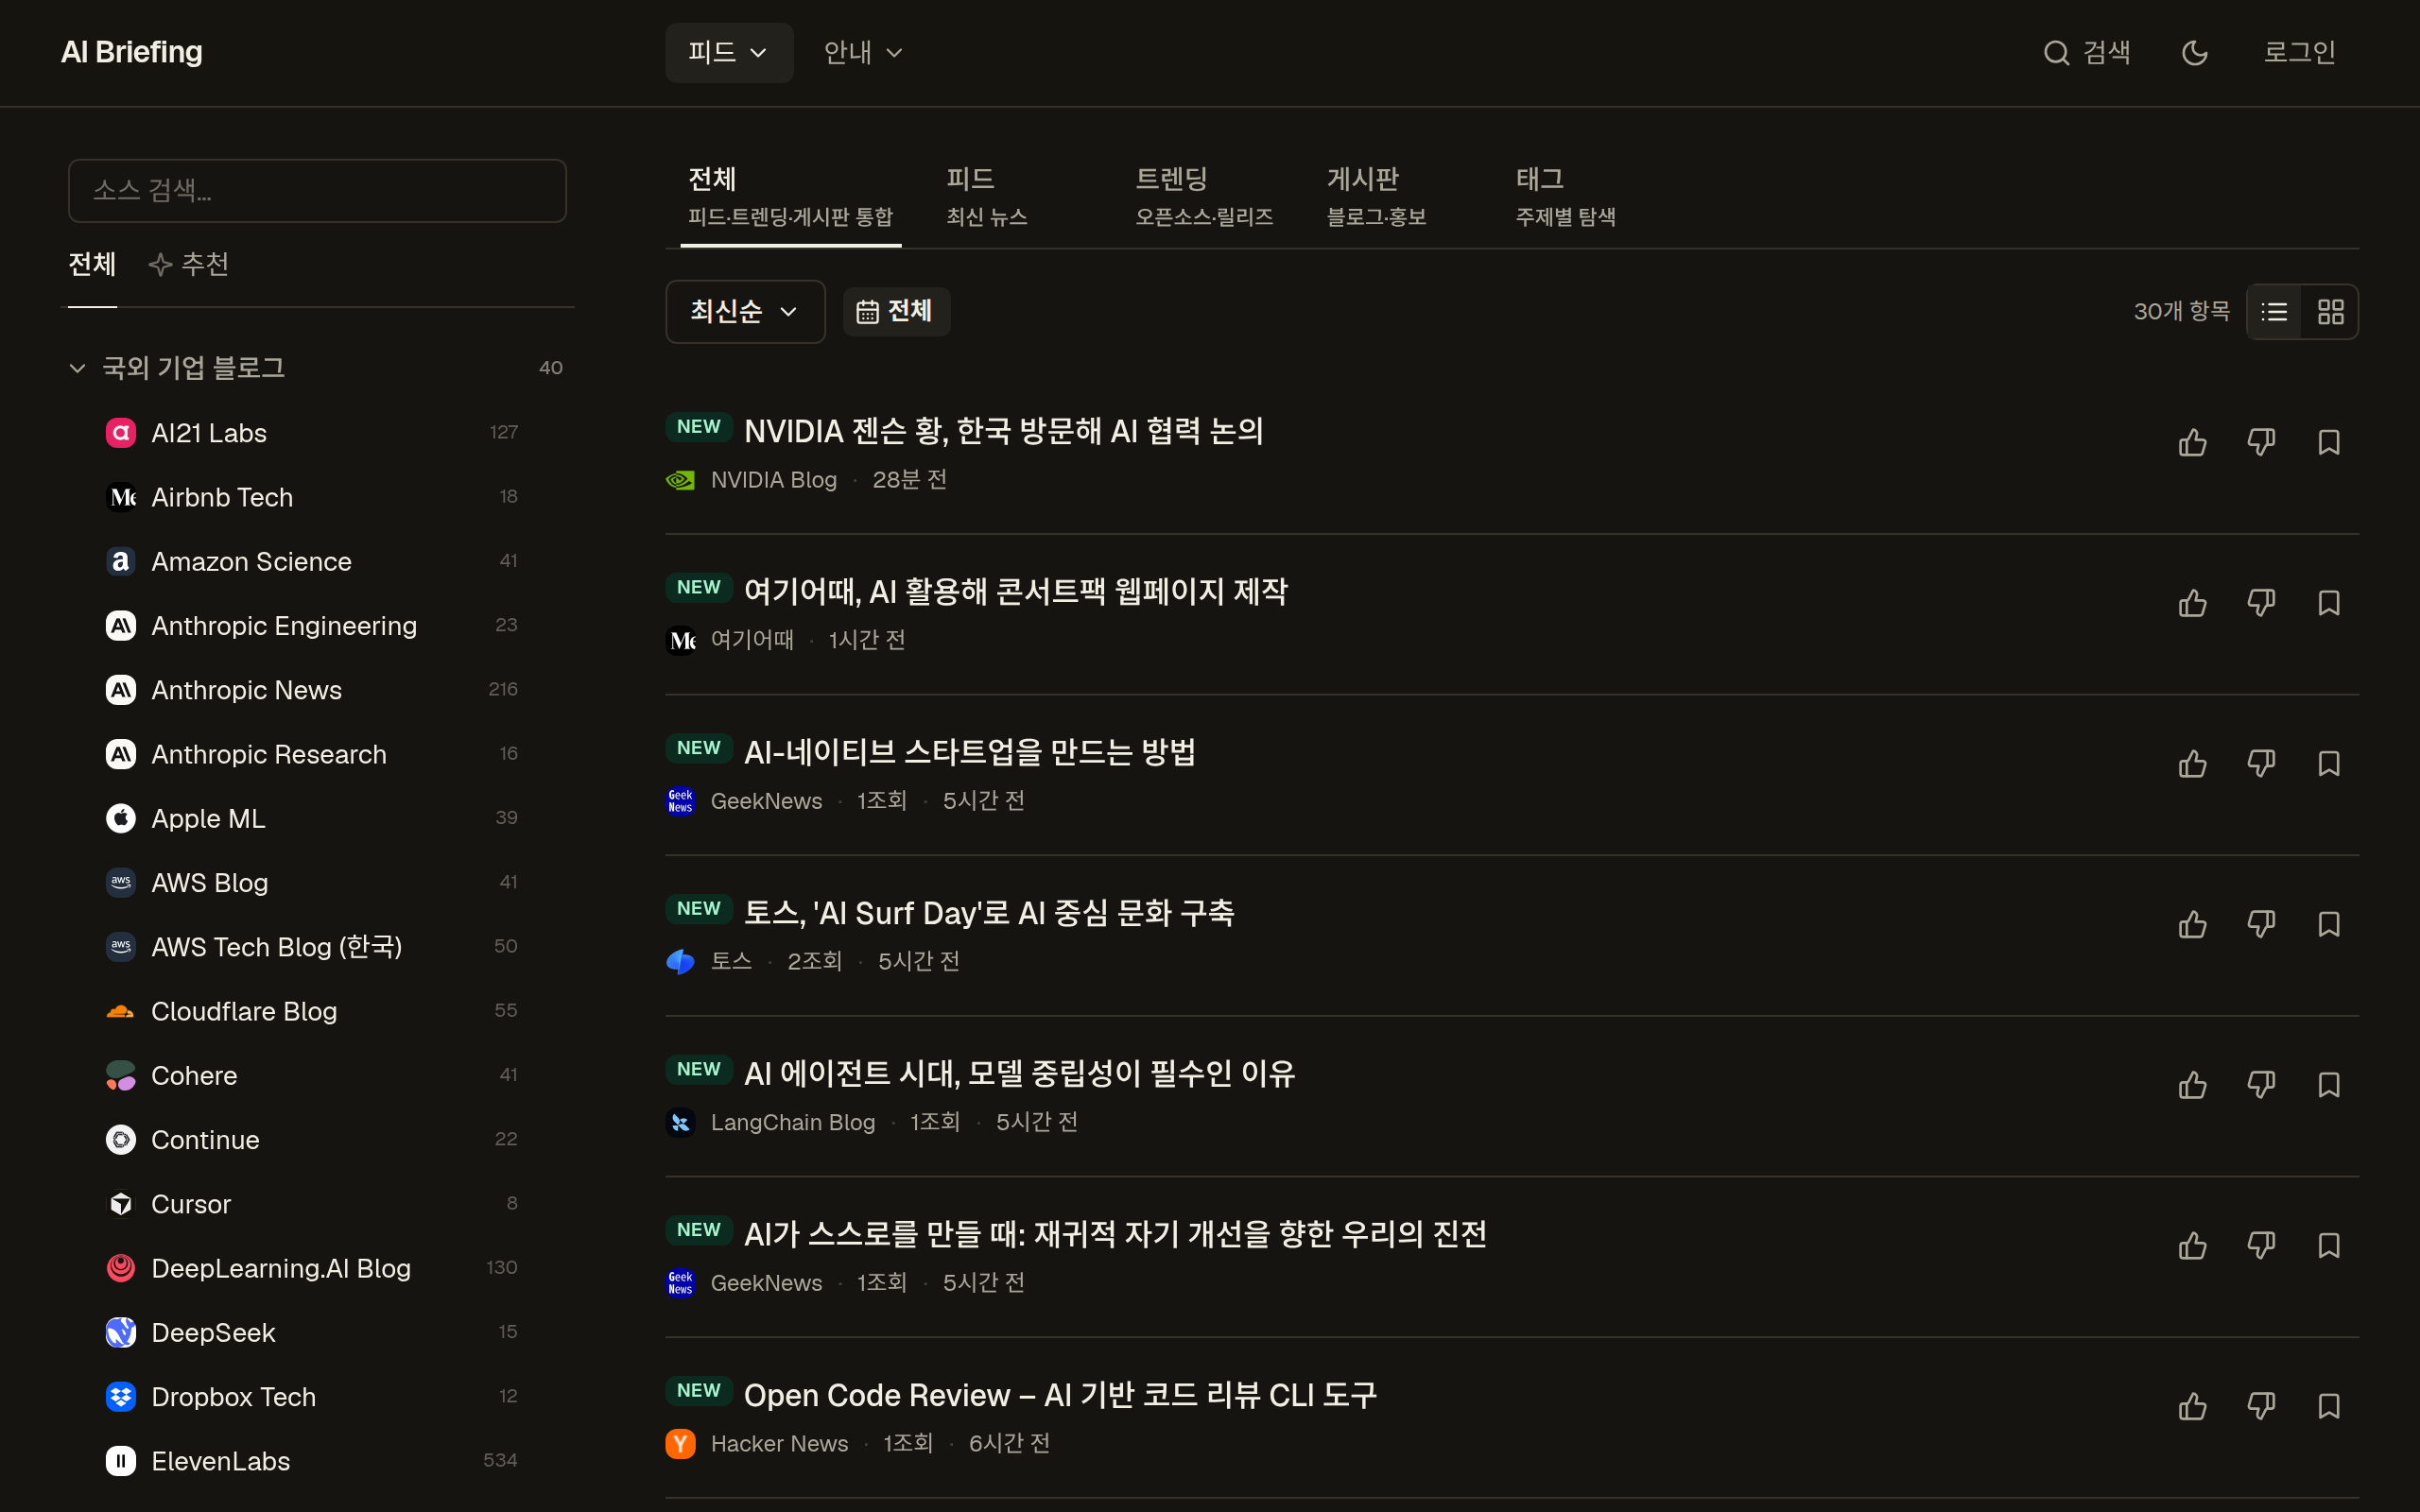The height and width of the screenshot is (1512, 2420).
Task: Bookmark the 재귀적 자기 개선 article
Action: pyautogui.click(x=2329, y=1246)
